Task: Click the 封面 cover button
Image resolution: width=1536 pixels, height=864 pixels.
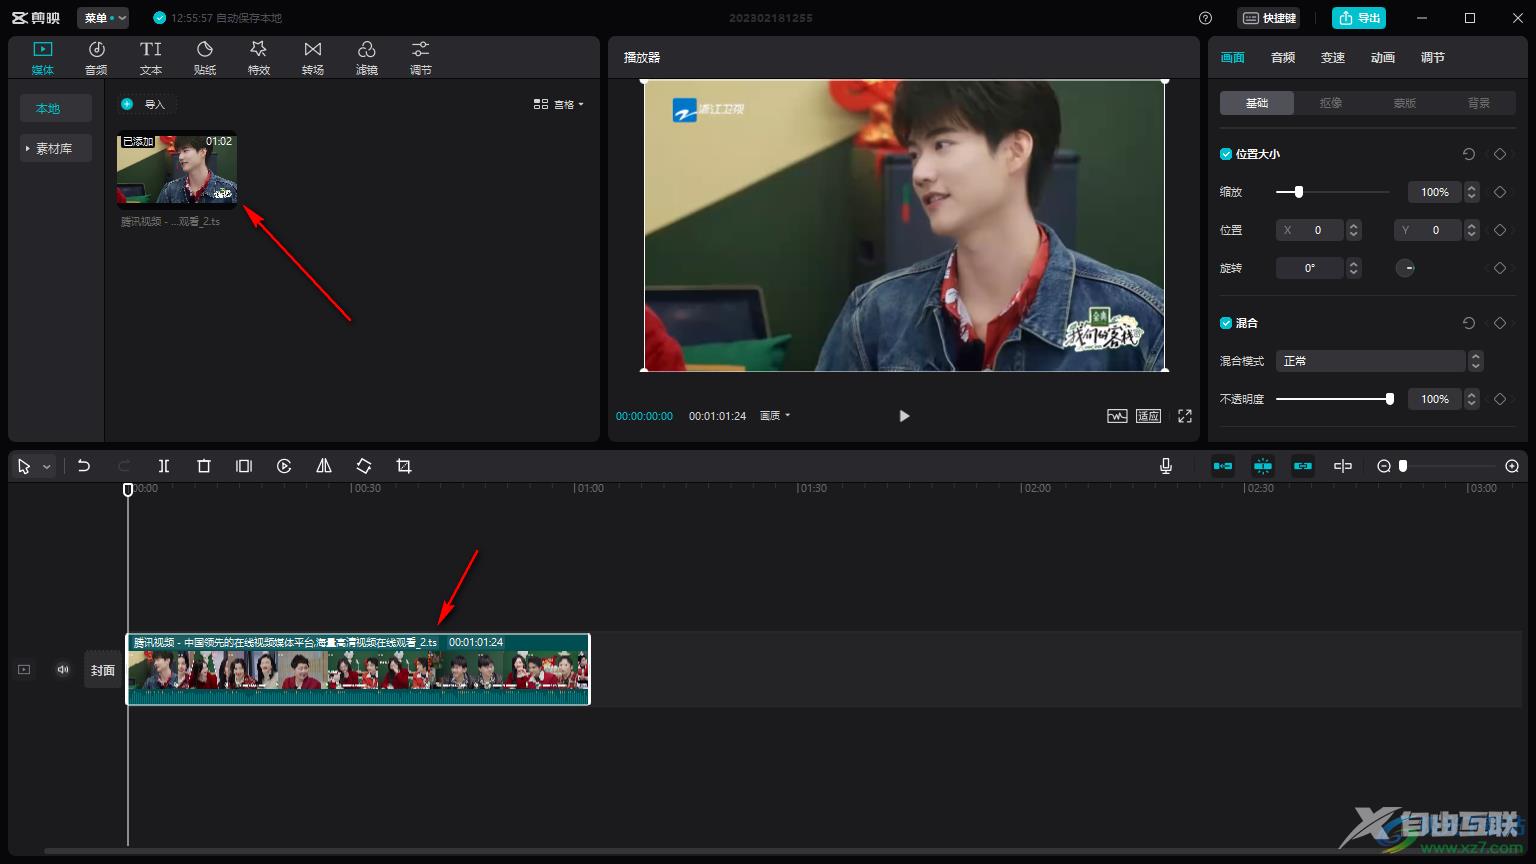Action: [x=103, y=670]
